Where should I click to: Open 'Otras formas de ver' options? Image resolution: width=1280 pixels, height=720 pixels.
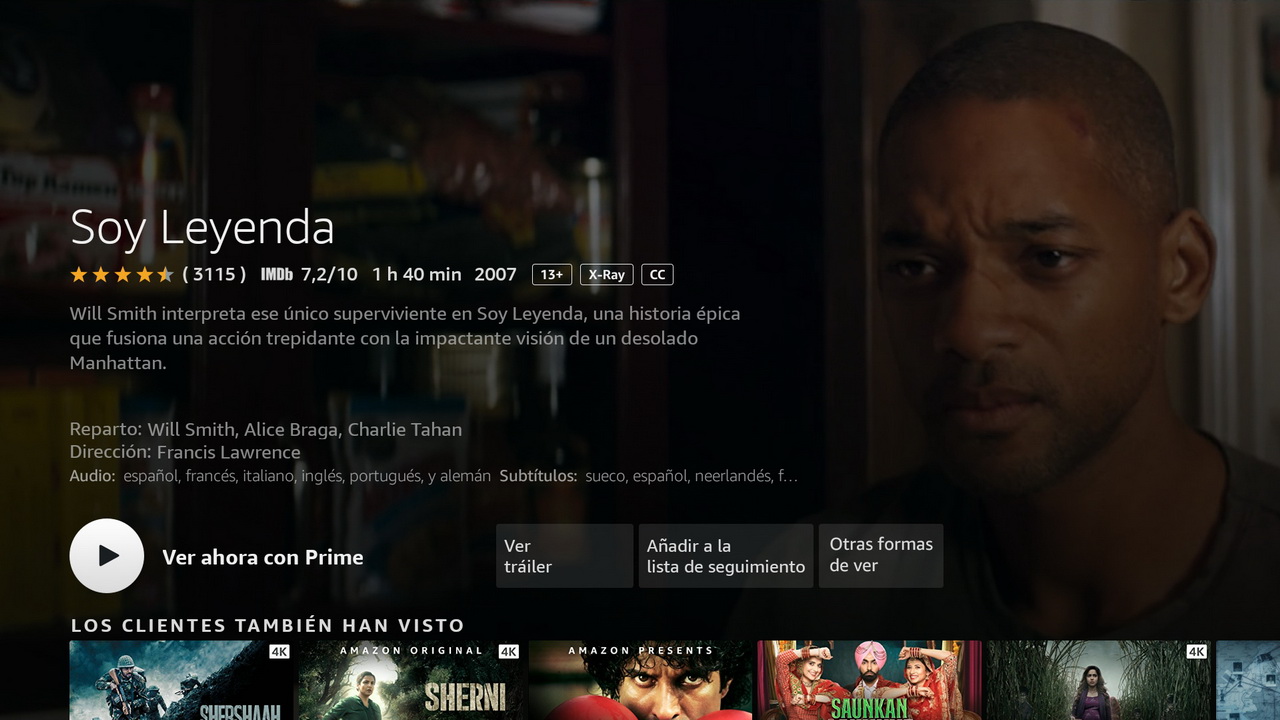881,556
